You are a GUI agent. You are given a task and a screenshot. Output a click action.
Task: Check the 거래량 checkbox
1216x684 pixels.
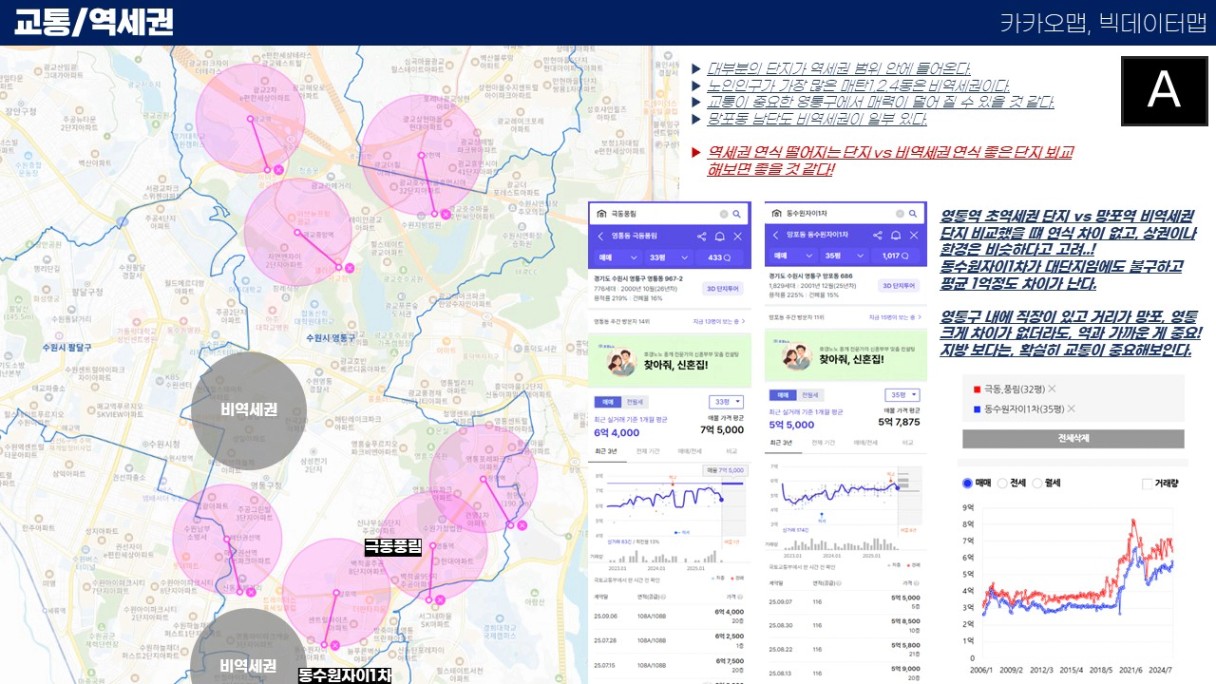coord(1148,484)
